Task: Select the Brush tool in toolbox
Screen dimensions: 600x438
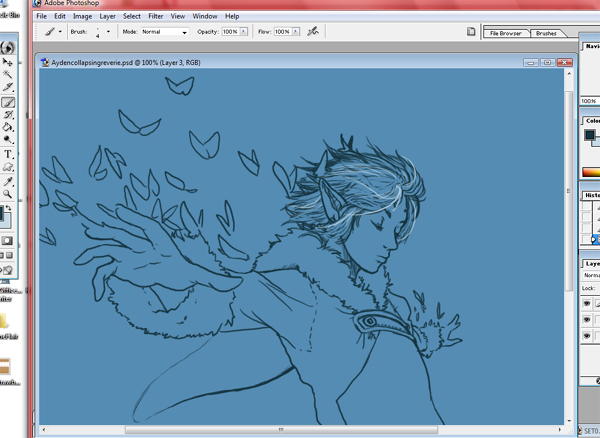Action: [x=8, y=102]
